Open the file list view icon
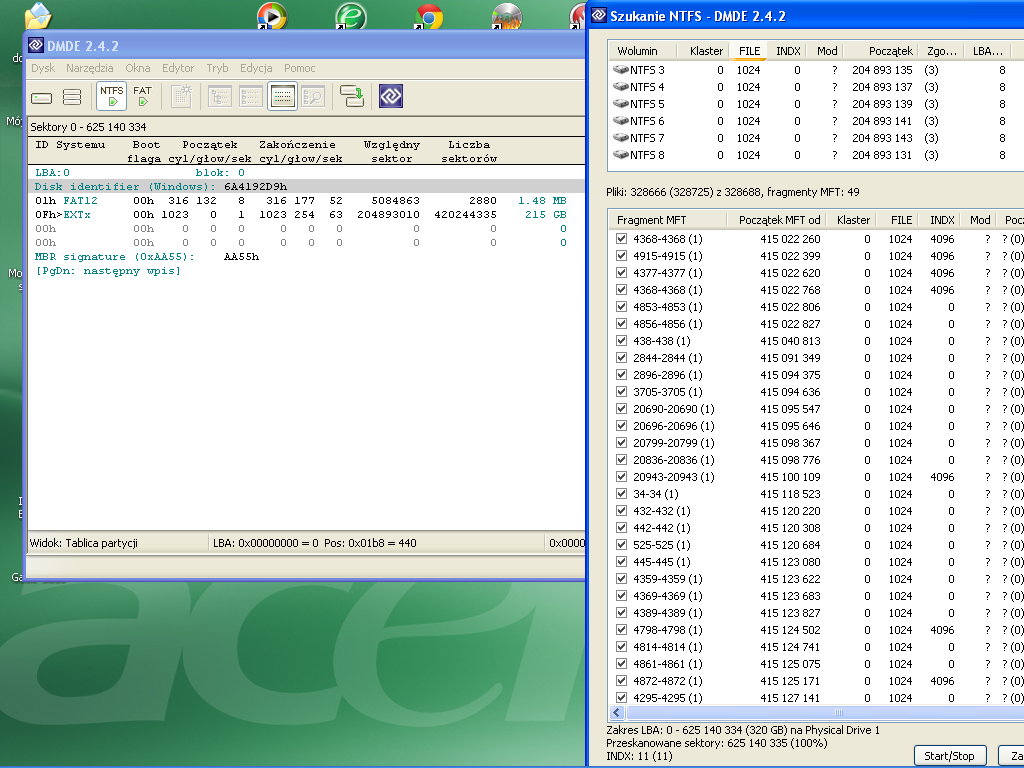The width and height of the screenshot is (1024, 768). (251, 97)
